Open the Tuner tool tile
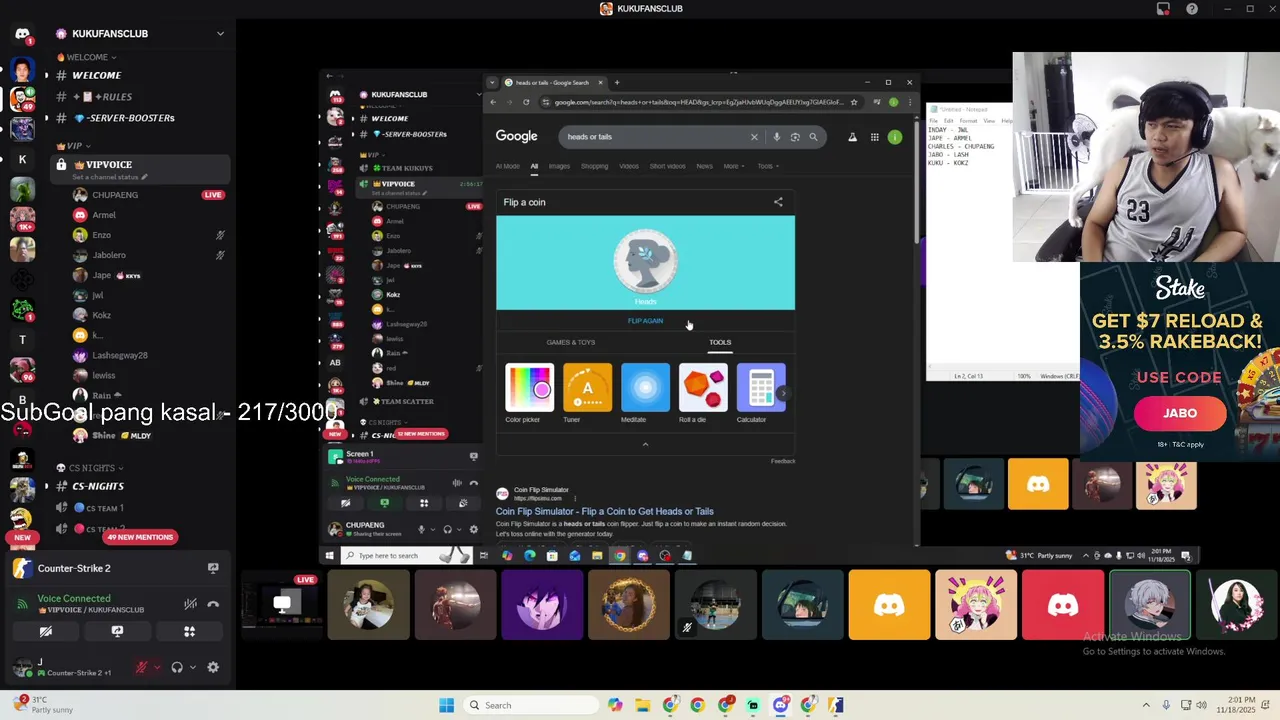The width and height of the screenshot is (1280, 720). [587, 394]
